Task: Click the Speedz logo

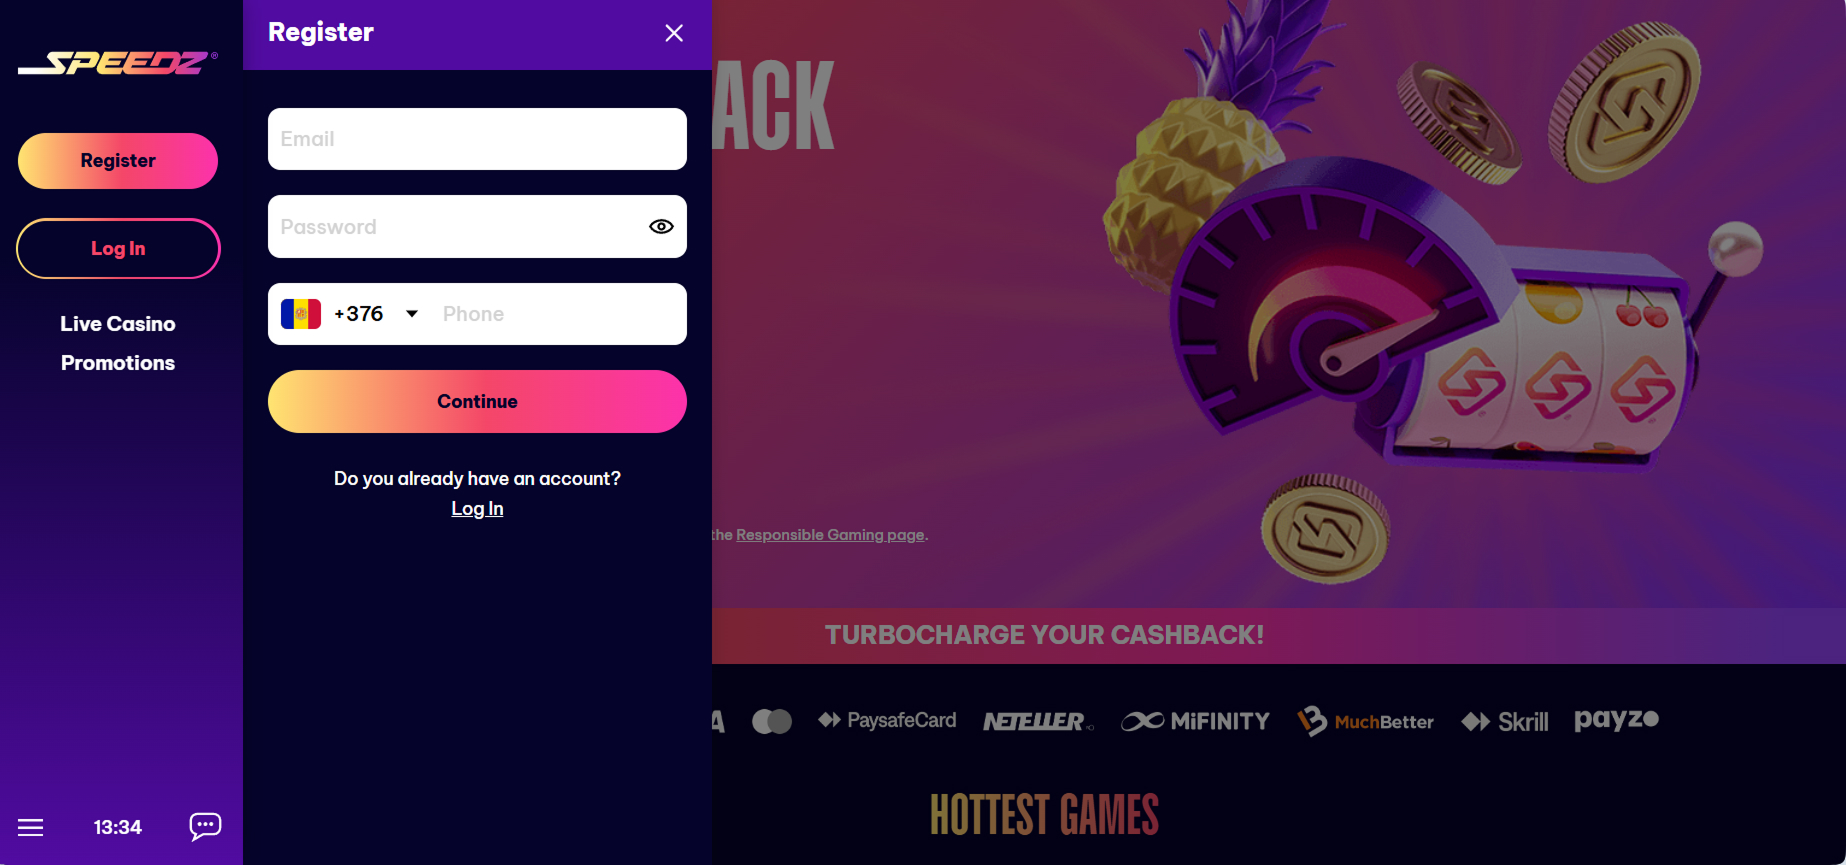Action: 117,63
